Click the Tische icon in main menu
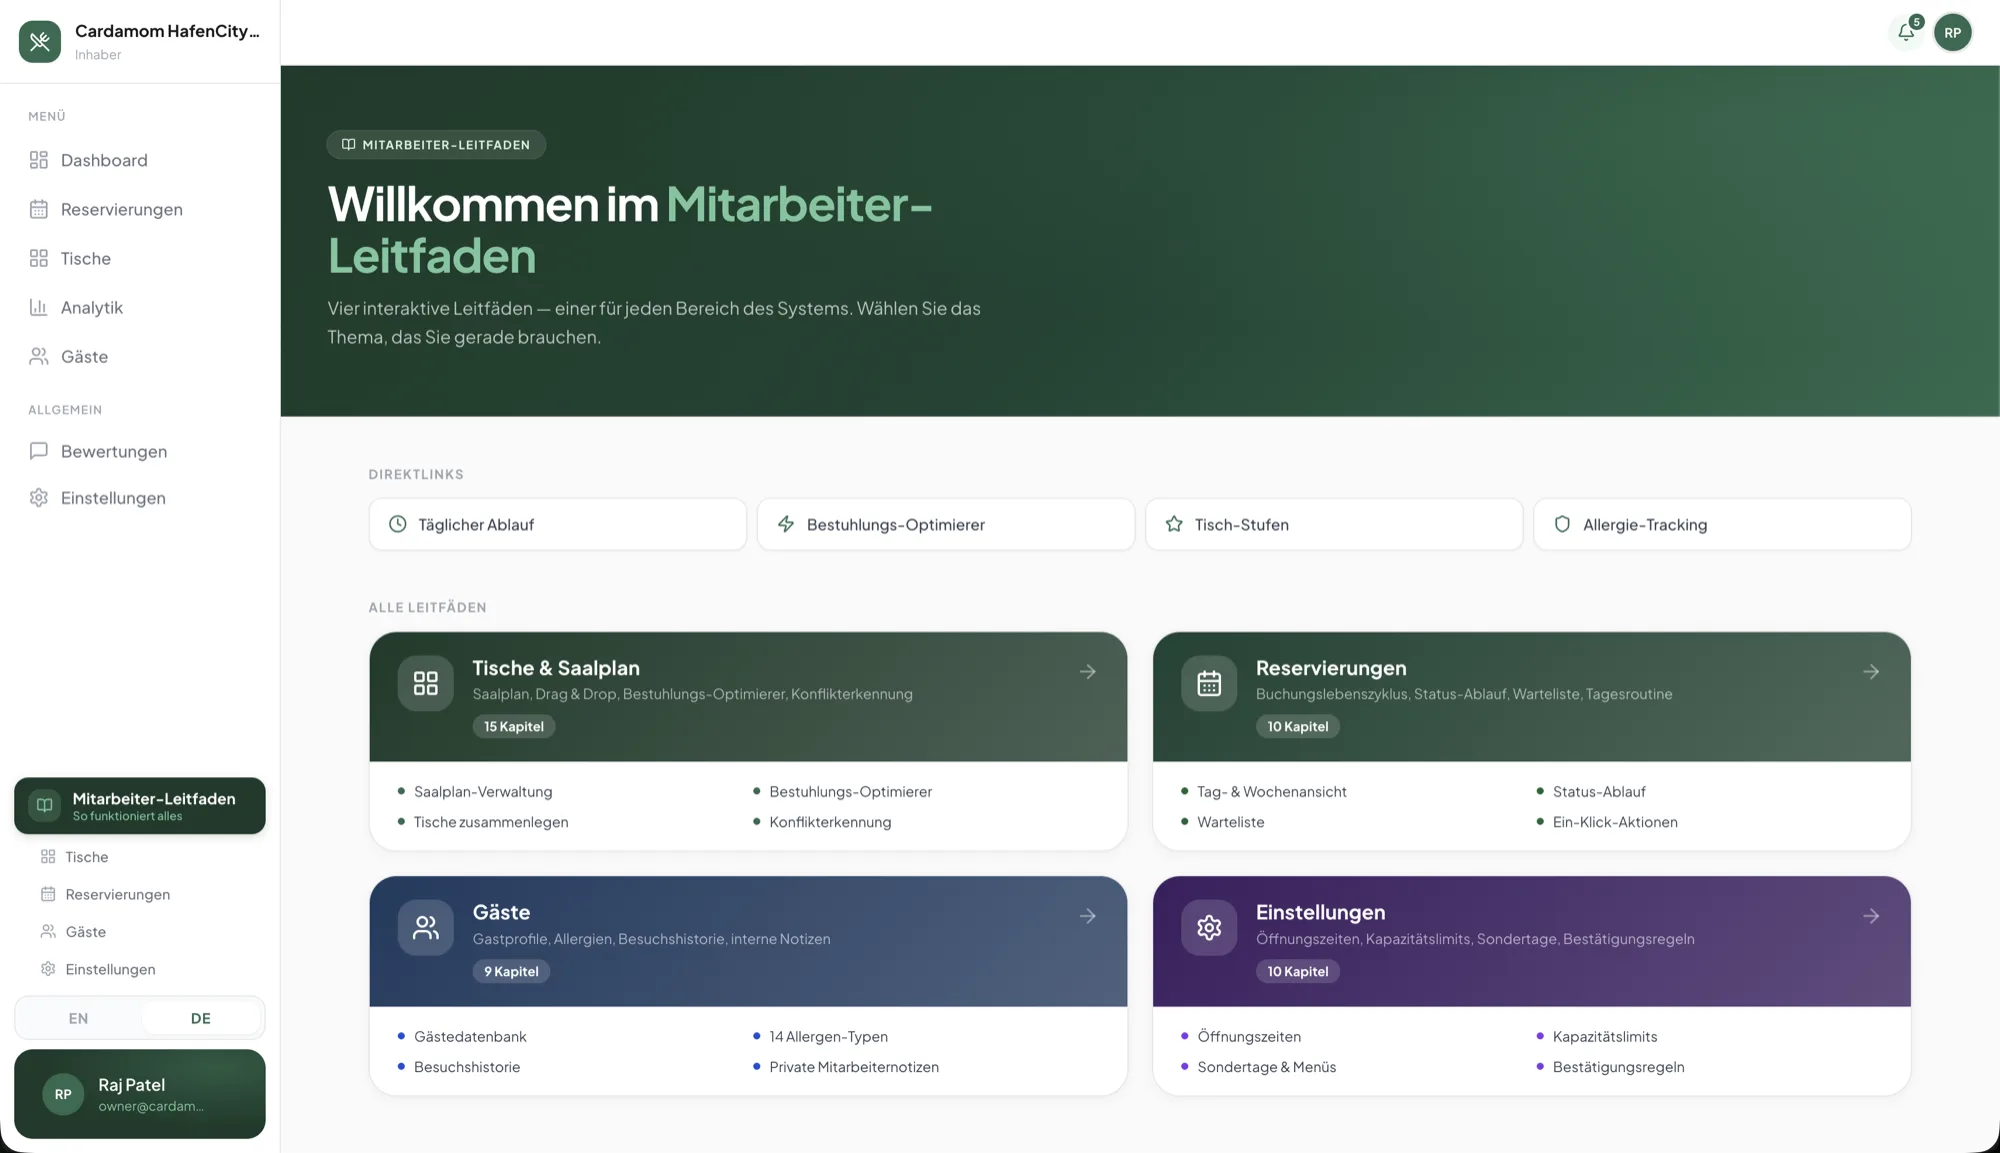2000x1153 pixels. [39, 258]
